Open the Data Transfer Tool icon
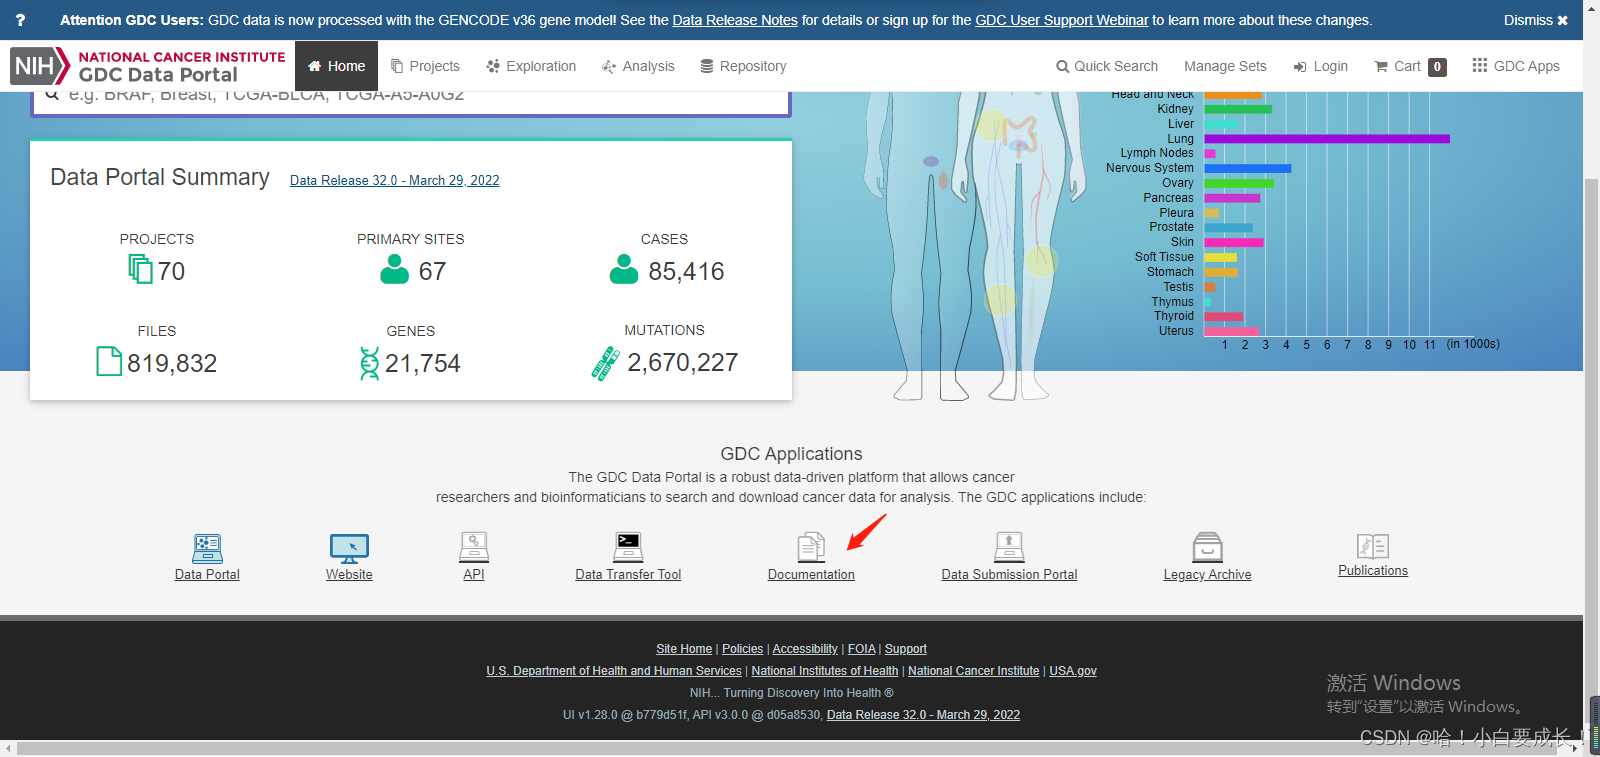This screenshot has height=757, width=1600. click(628, 547)
